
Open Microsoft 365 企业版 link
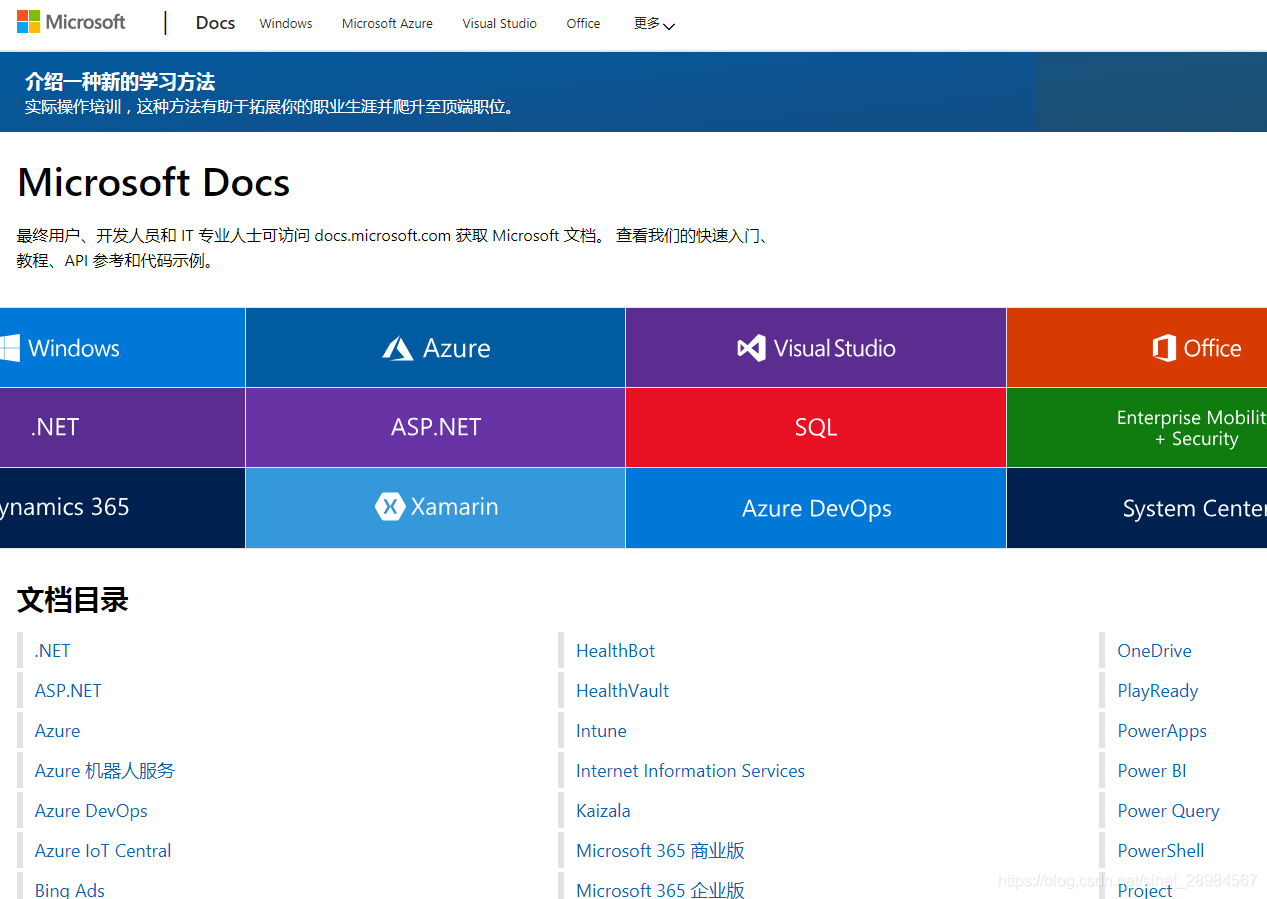pos(660,890)
